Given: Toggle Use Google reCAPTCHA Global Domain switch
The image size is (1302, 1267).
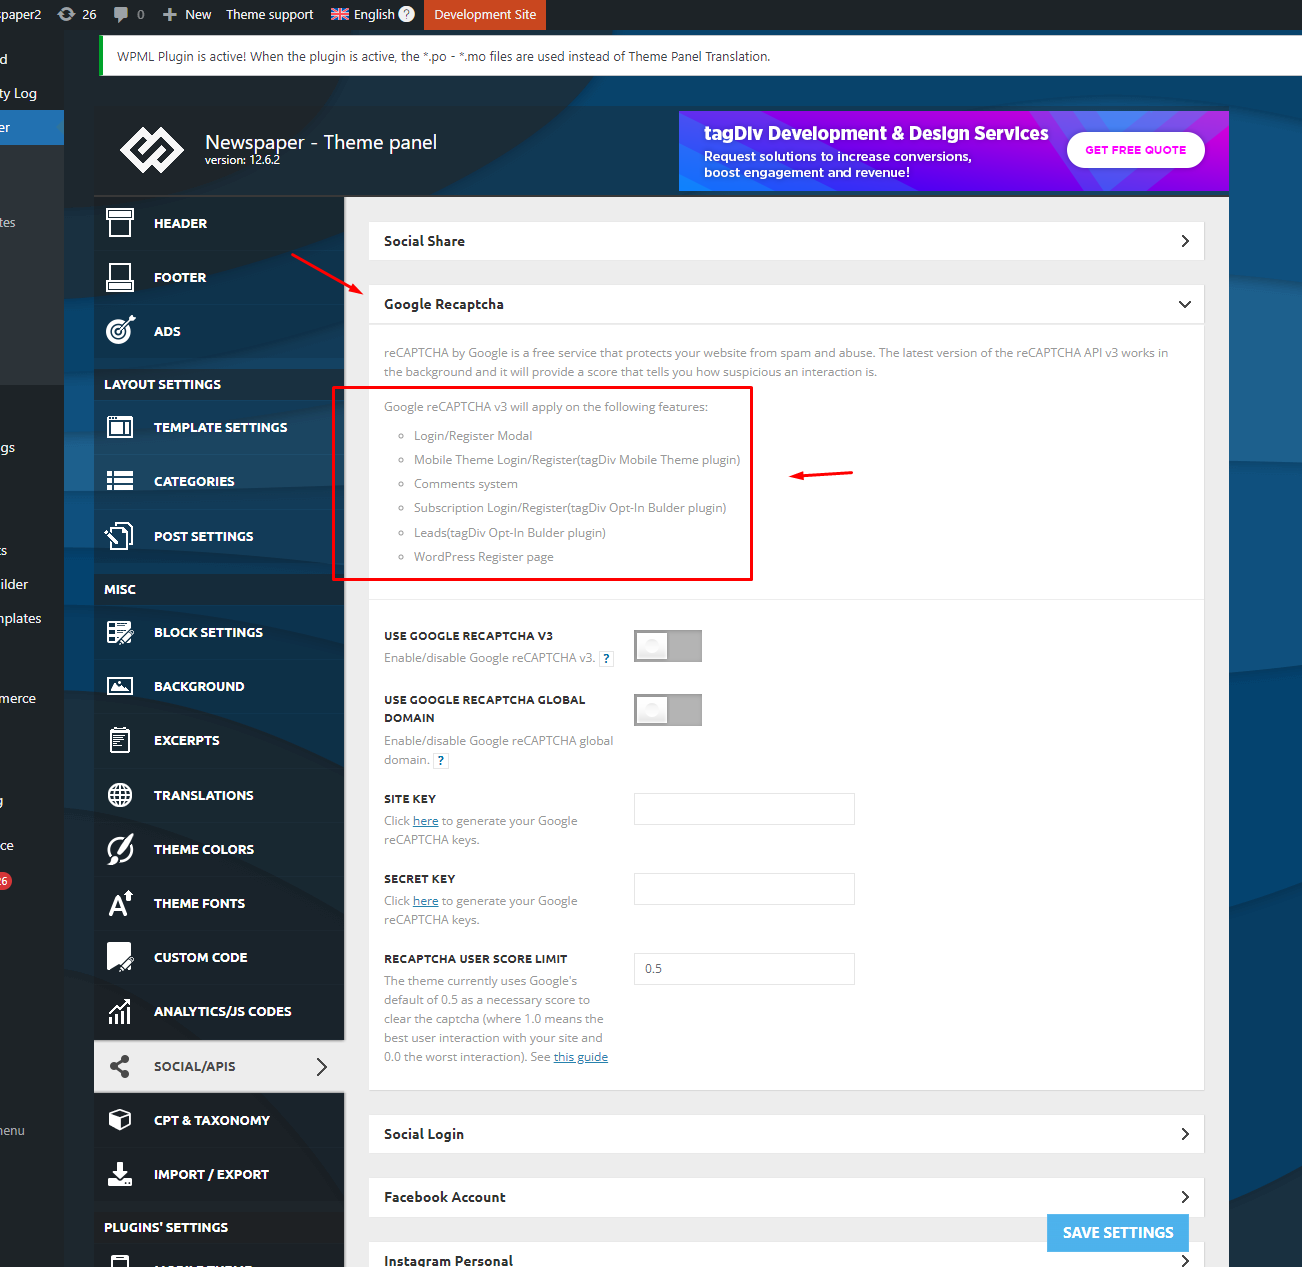Looking at the screenshot, I should [x=668, y=710].
